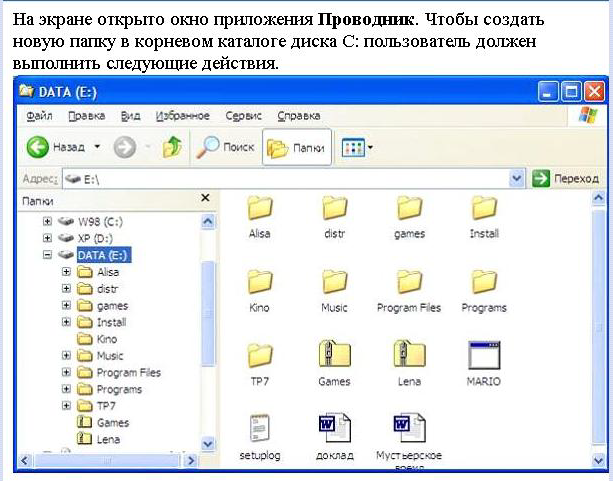Screen dimensions: 613x481
Task: Expand the TP7 folder in tree
Action: 66,406
